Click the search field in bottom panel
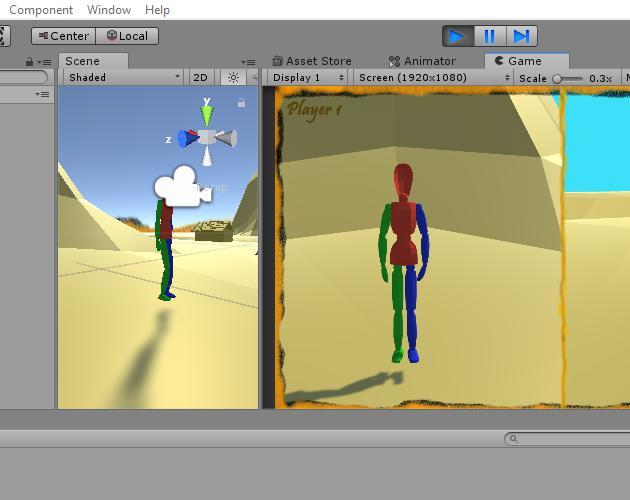 click(x=570, y=438)
